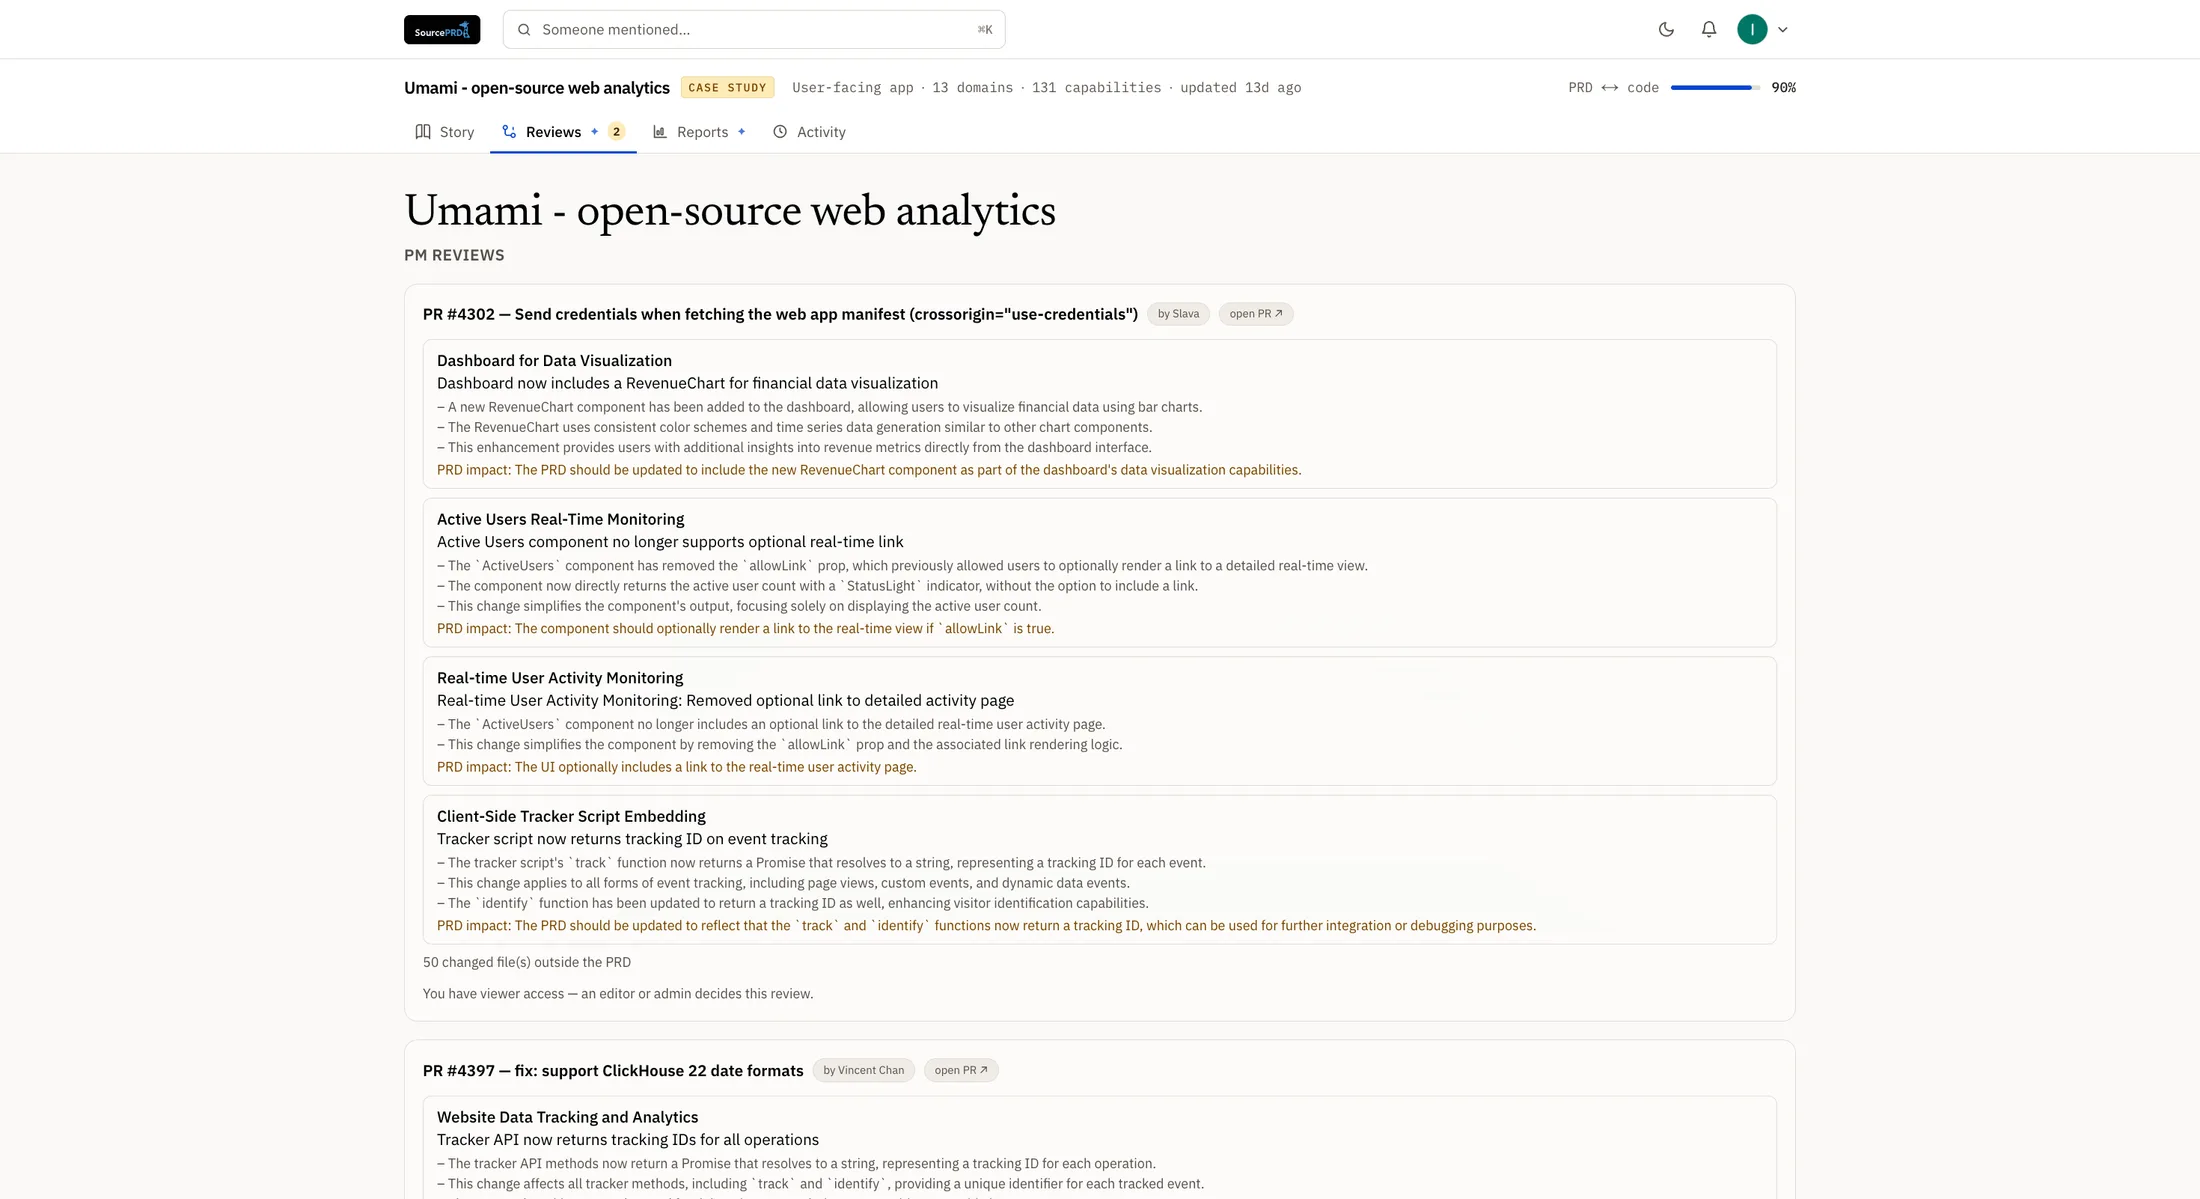Click the "PM REVIEWS" label
Image resolution: width=2200 pixels, height=1199 pixels.
click(454, 255)
